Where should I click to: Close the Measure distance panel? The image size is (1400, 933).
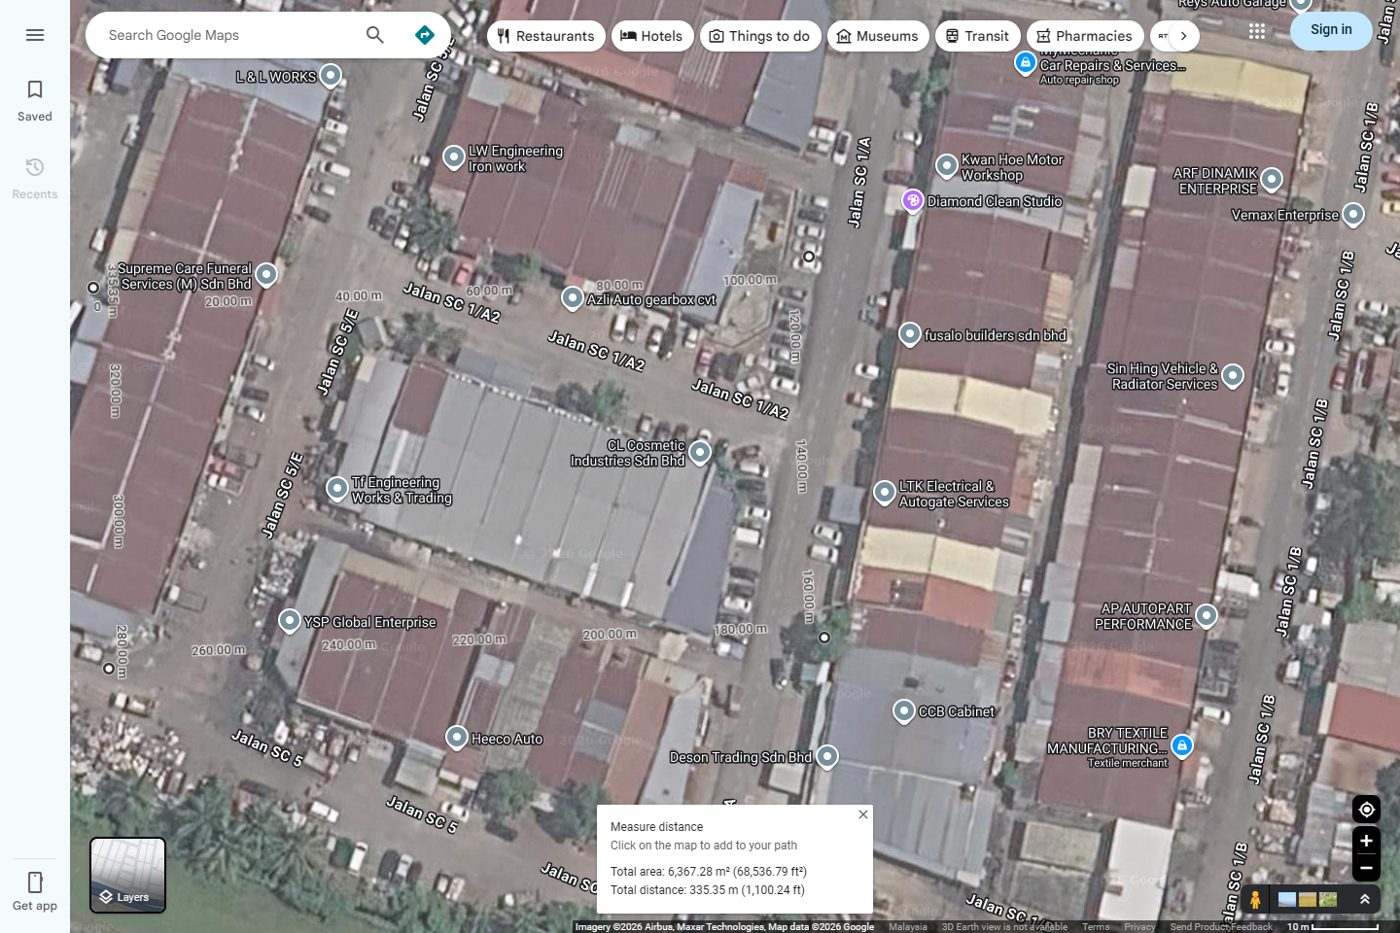pyautogui.click(x=863, y=814)
